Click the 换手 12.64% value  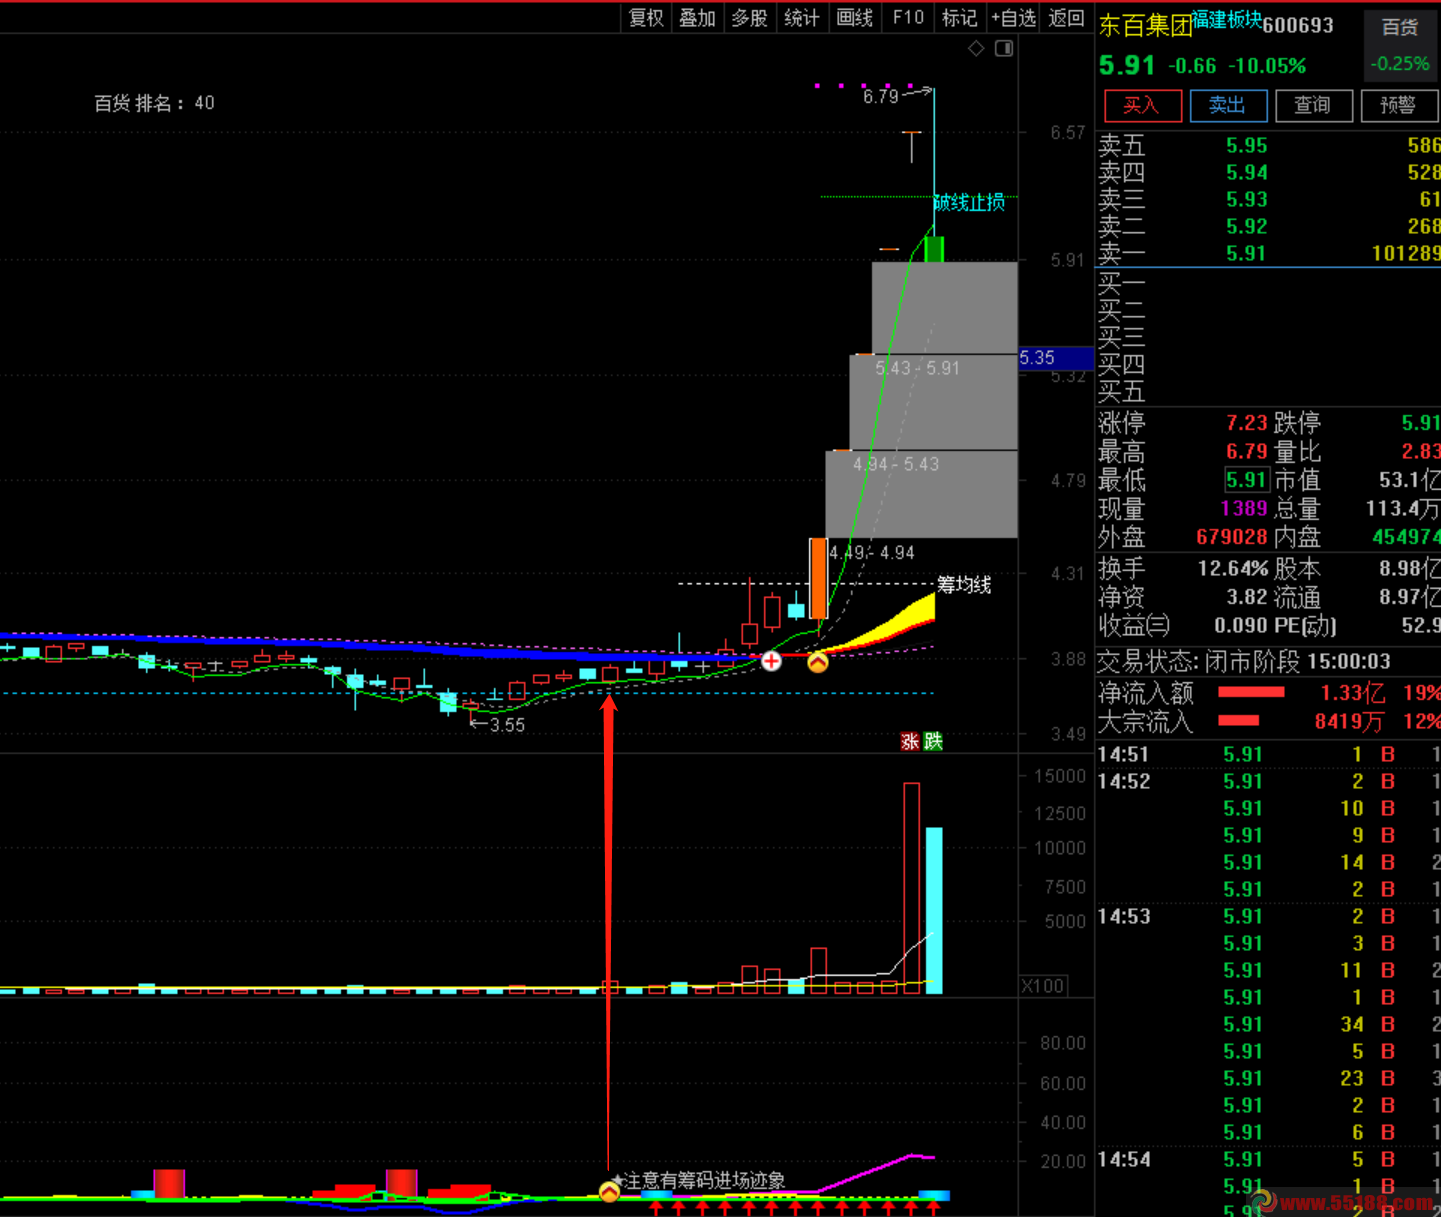pos(1232,569)
